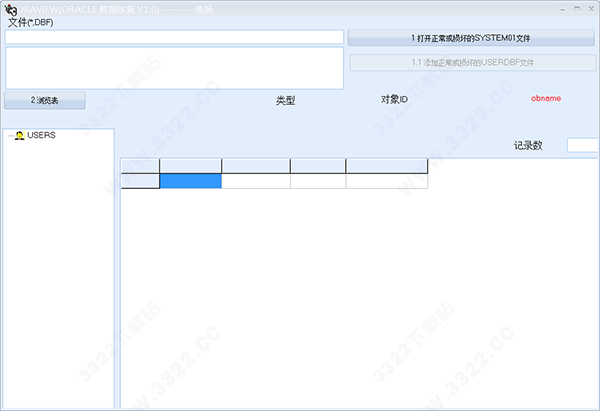Screen dimensions: 600x411
Task: Click the ORAVIEW application icon in title bar
Action: 10,9
